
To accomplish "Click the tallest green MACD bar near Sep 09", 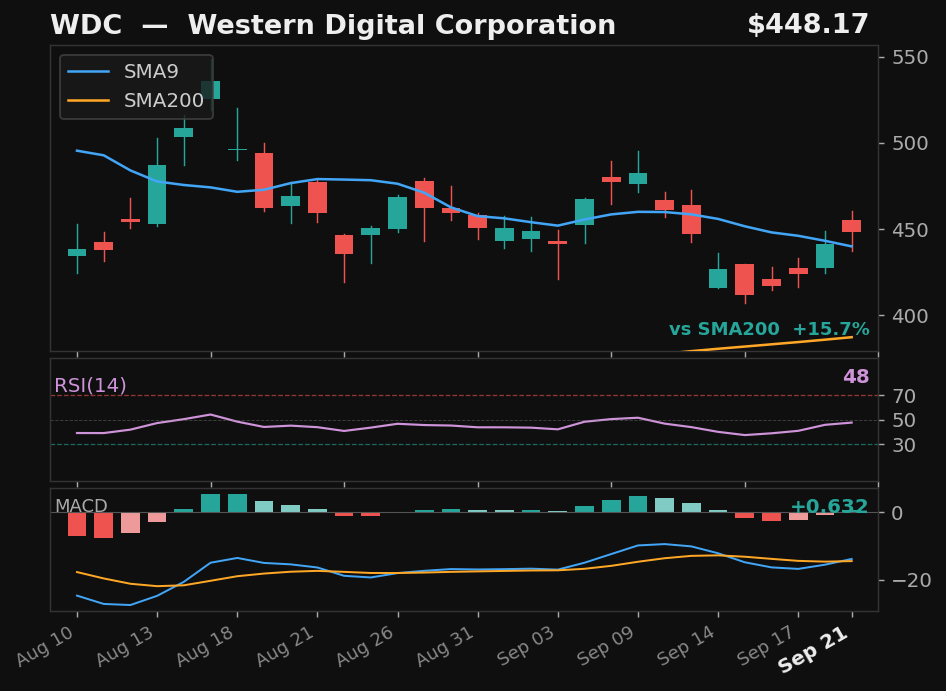I will [x=638, y=505].
